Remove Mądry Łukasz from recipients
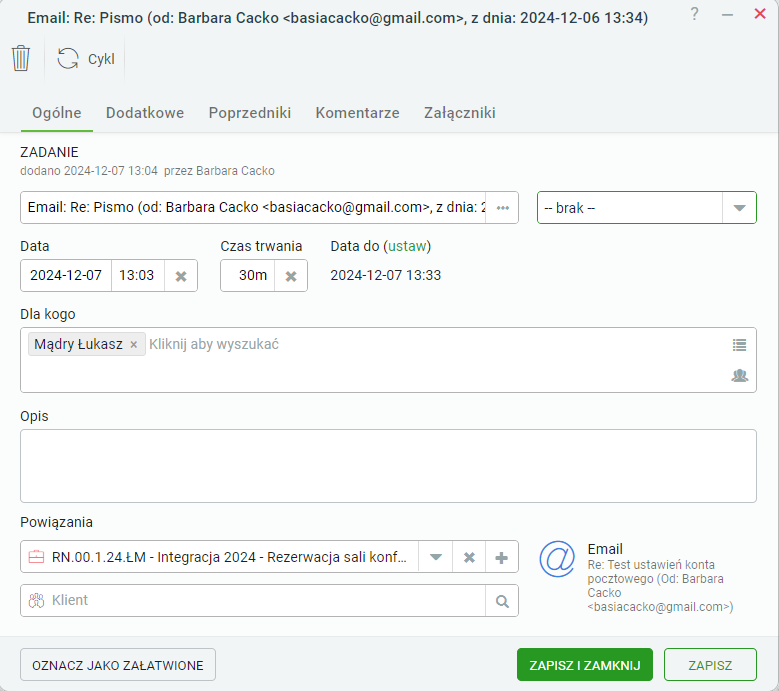The image size is (779, 691). click(x=134, y=345)
